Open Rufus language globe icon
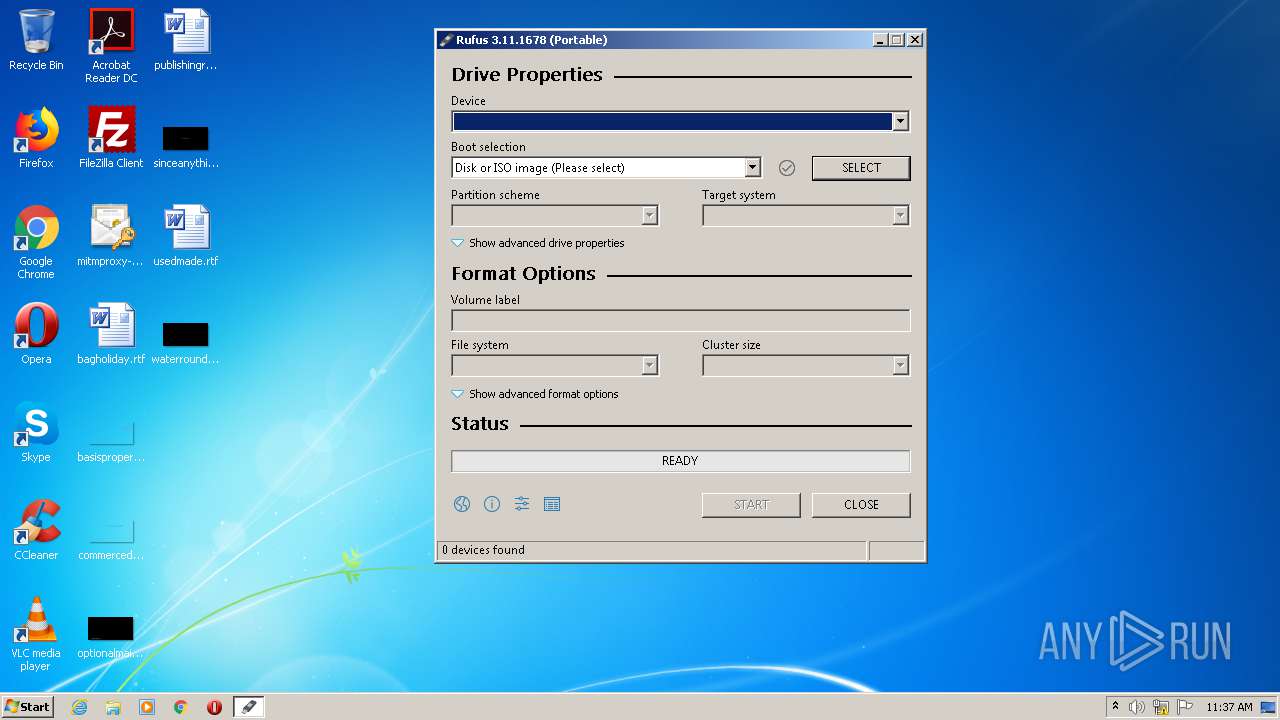Screen dimensions: 1280x720 [462, 504]
